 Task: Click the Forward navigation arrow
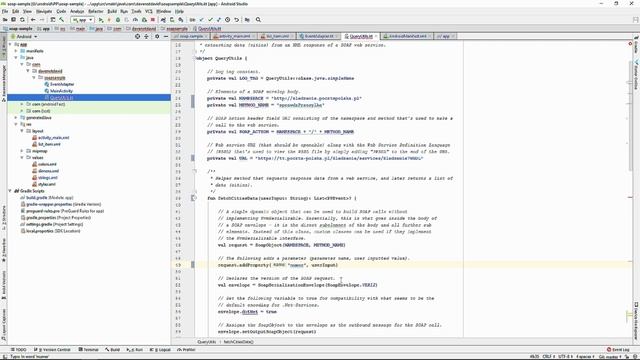coord(42,20)
